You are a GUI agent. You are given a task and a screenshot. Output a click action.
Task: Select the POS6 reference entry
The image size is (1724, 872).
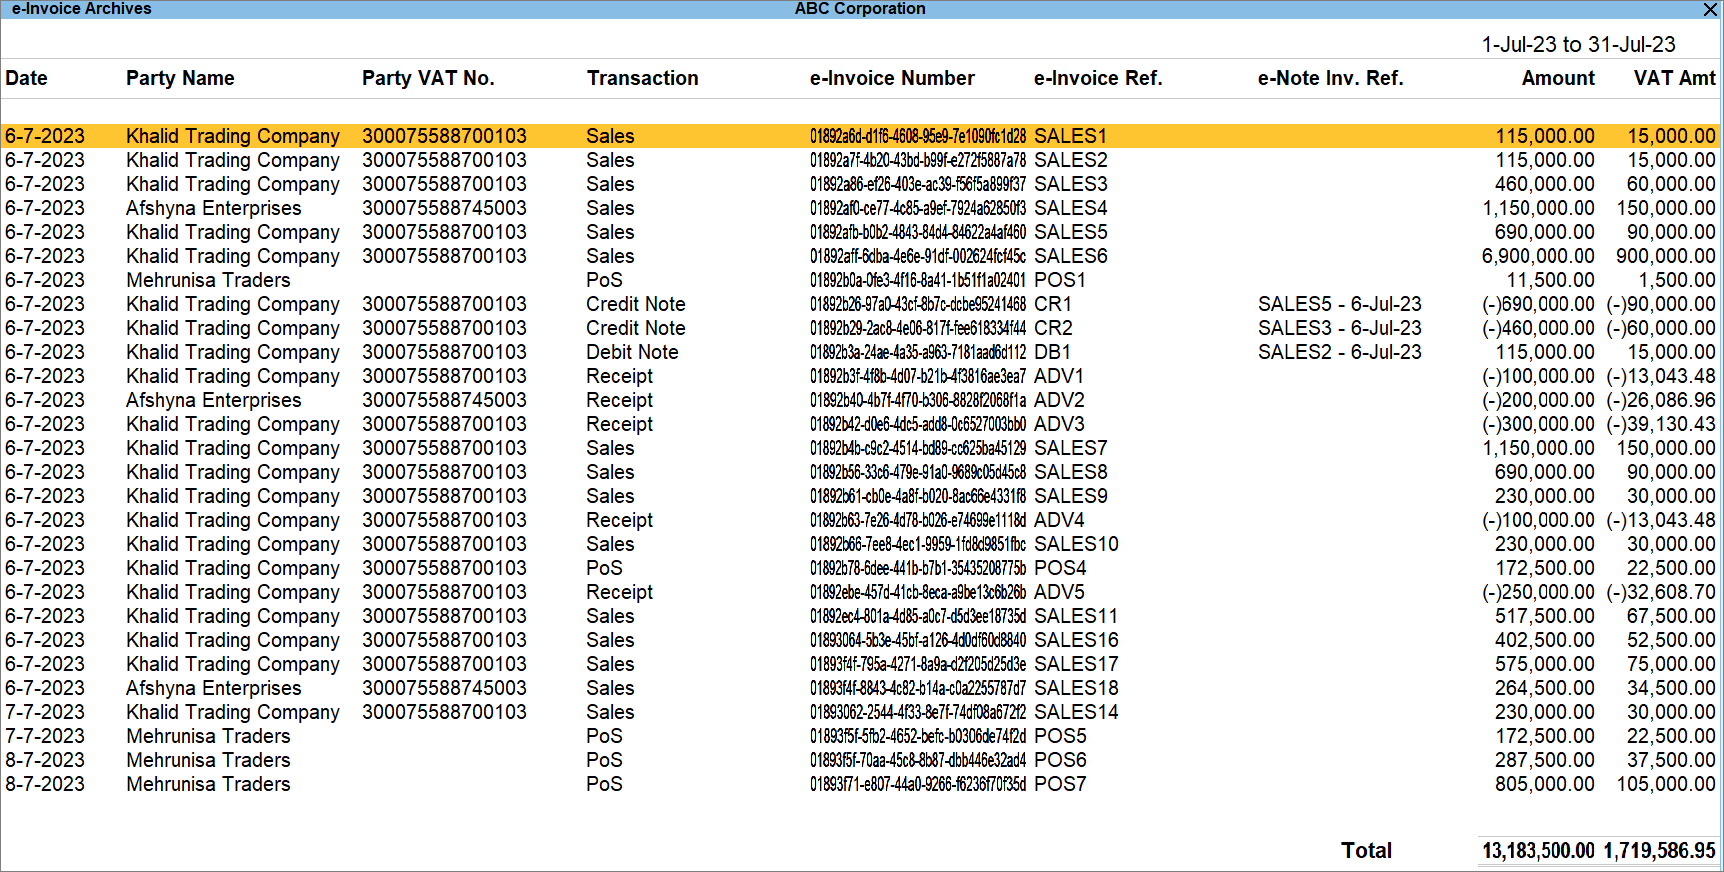point(1060,760)
